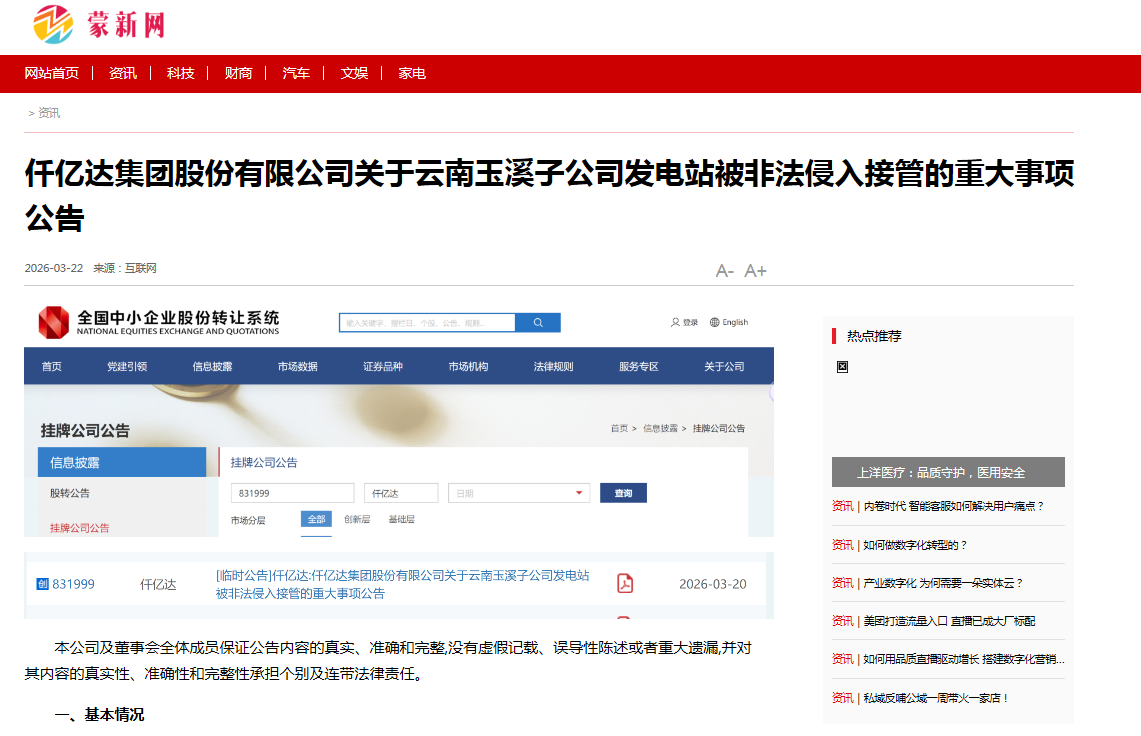Increase font size with A+ button
This screenshot has height=736, width=1141.
(x=755, y=271)
